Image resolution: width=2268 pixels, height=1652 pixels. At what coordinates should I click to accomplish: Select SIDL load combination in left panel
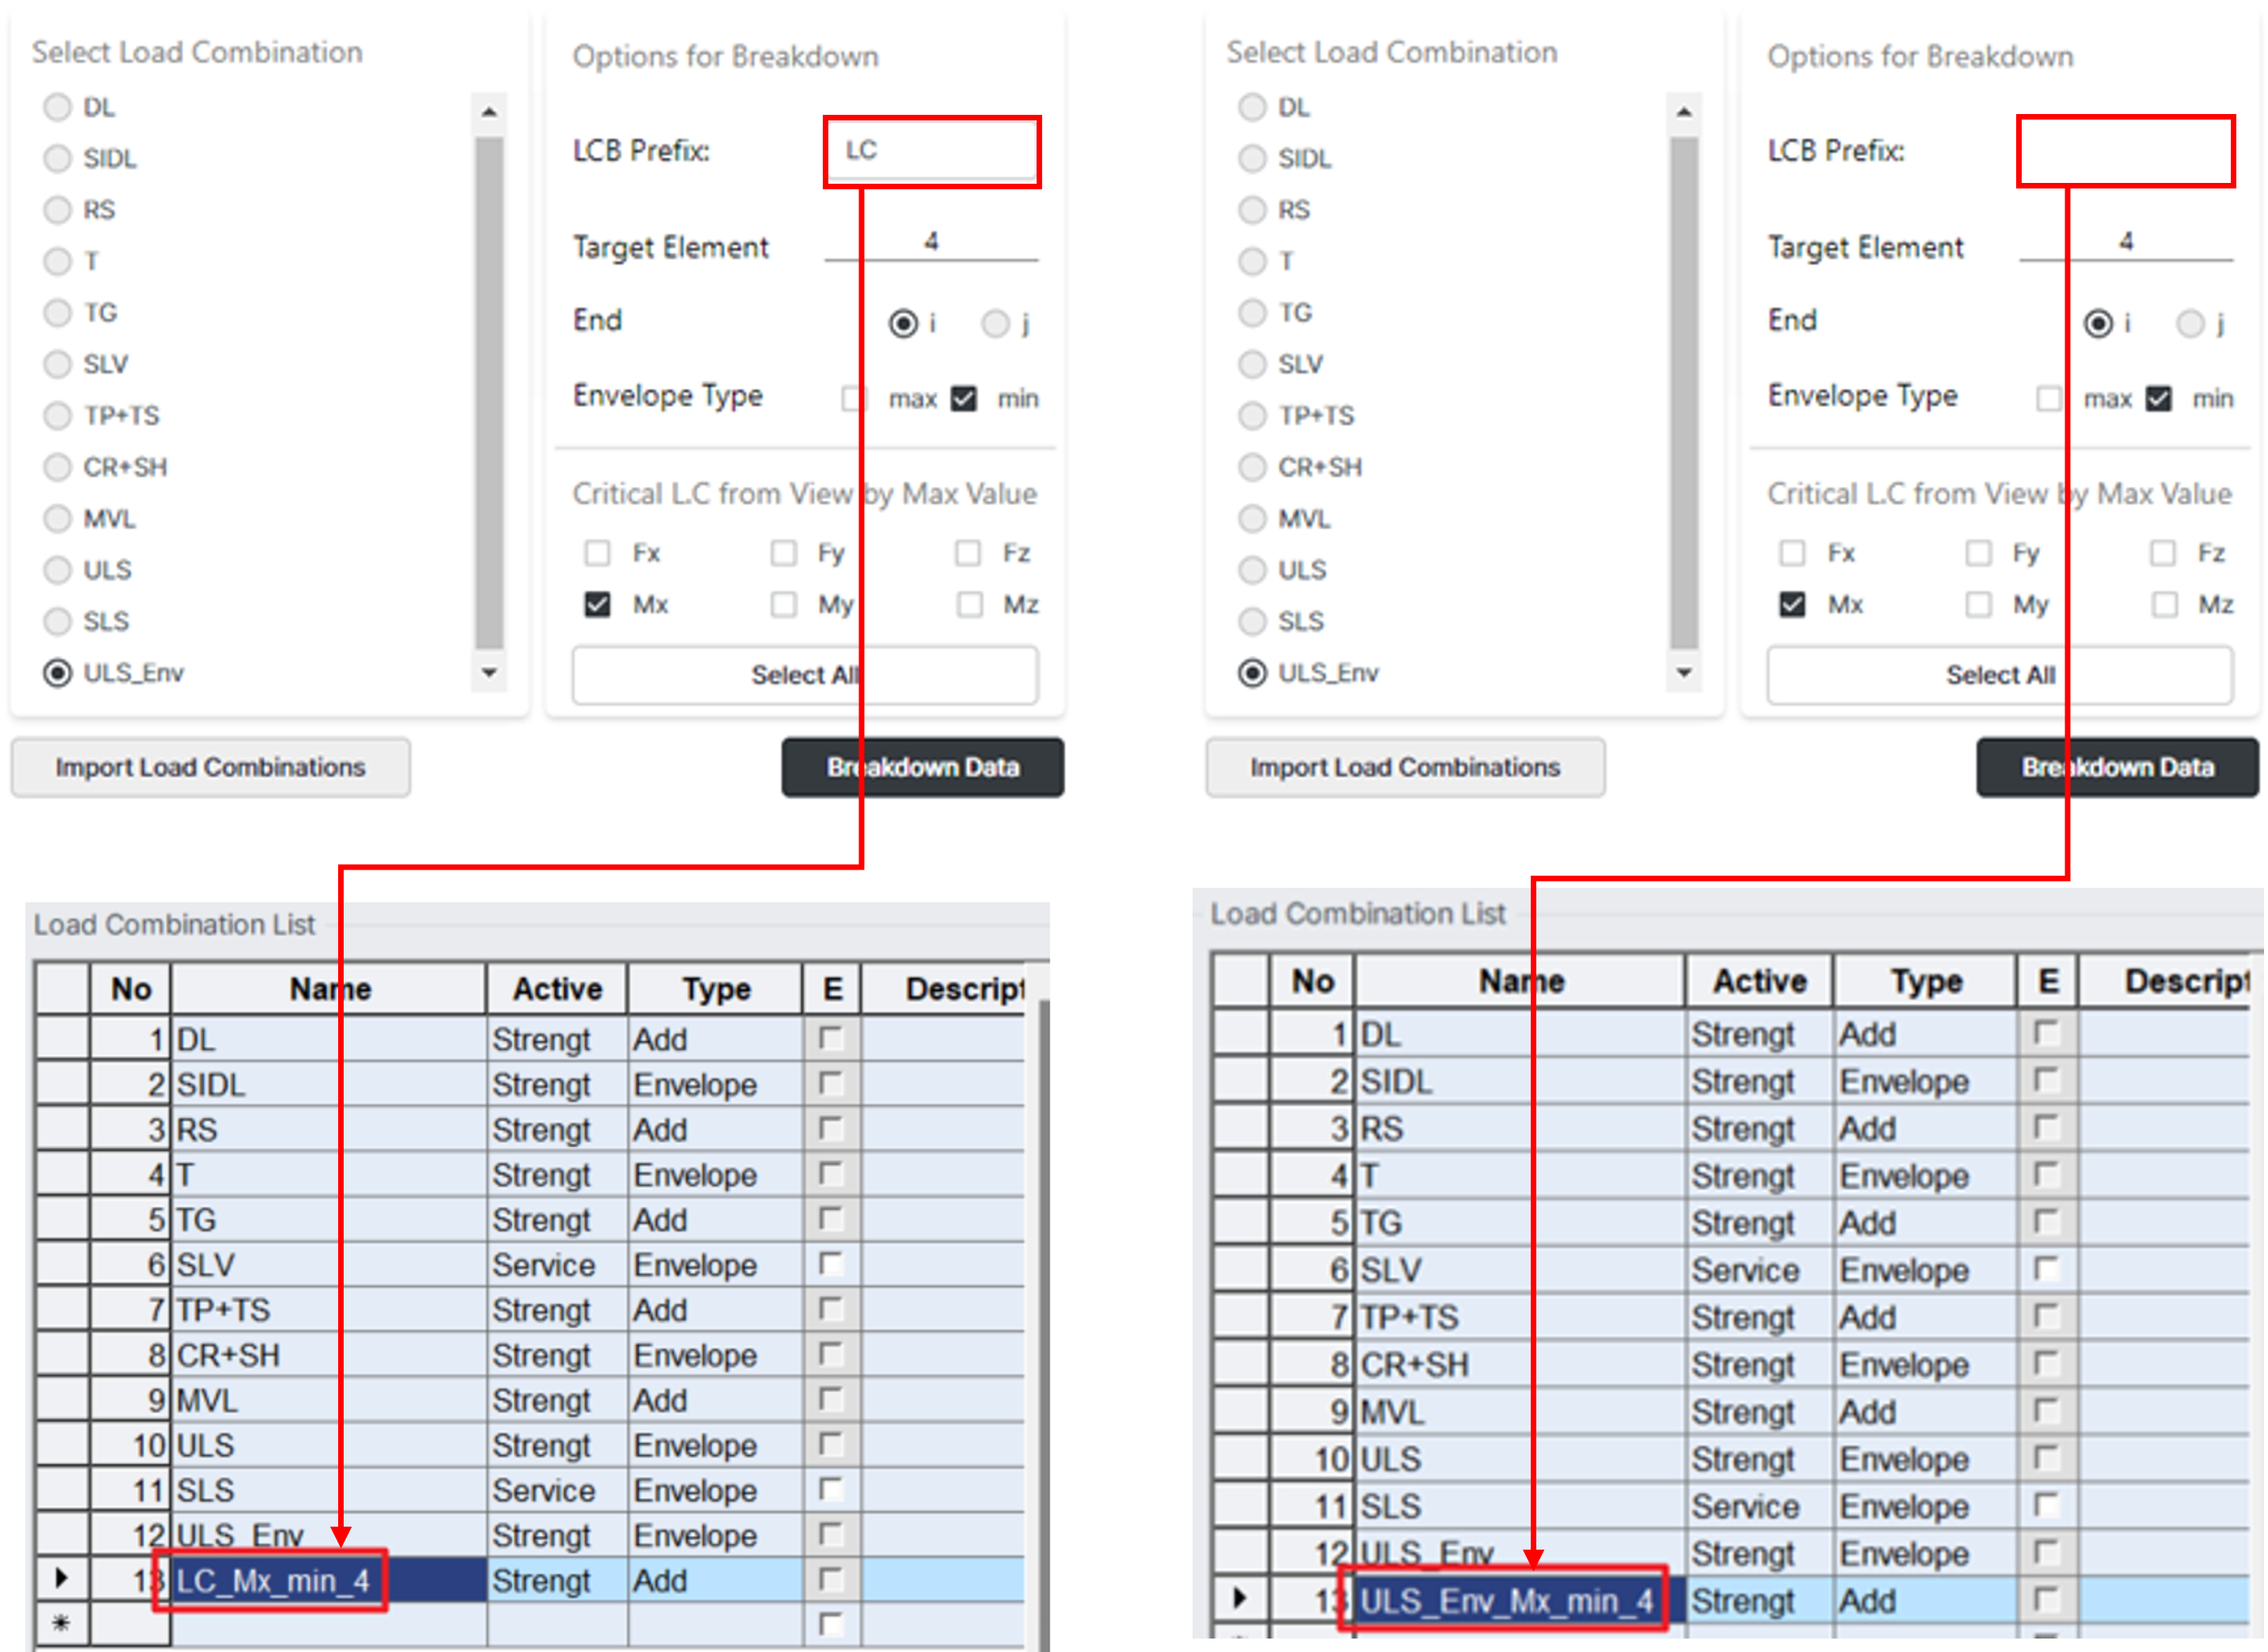tap(58, 158)
